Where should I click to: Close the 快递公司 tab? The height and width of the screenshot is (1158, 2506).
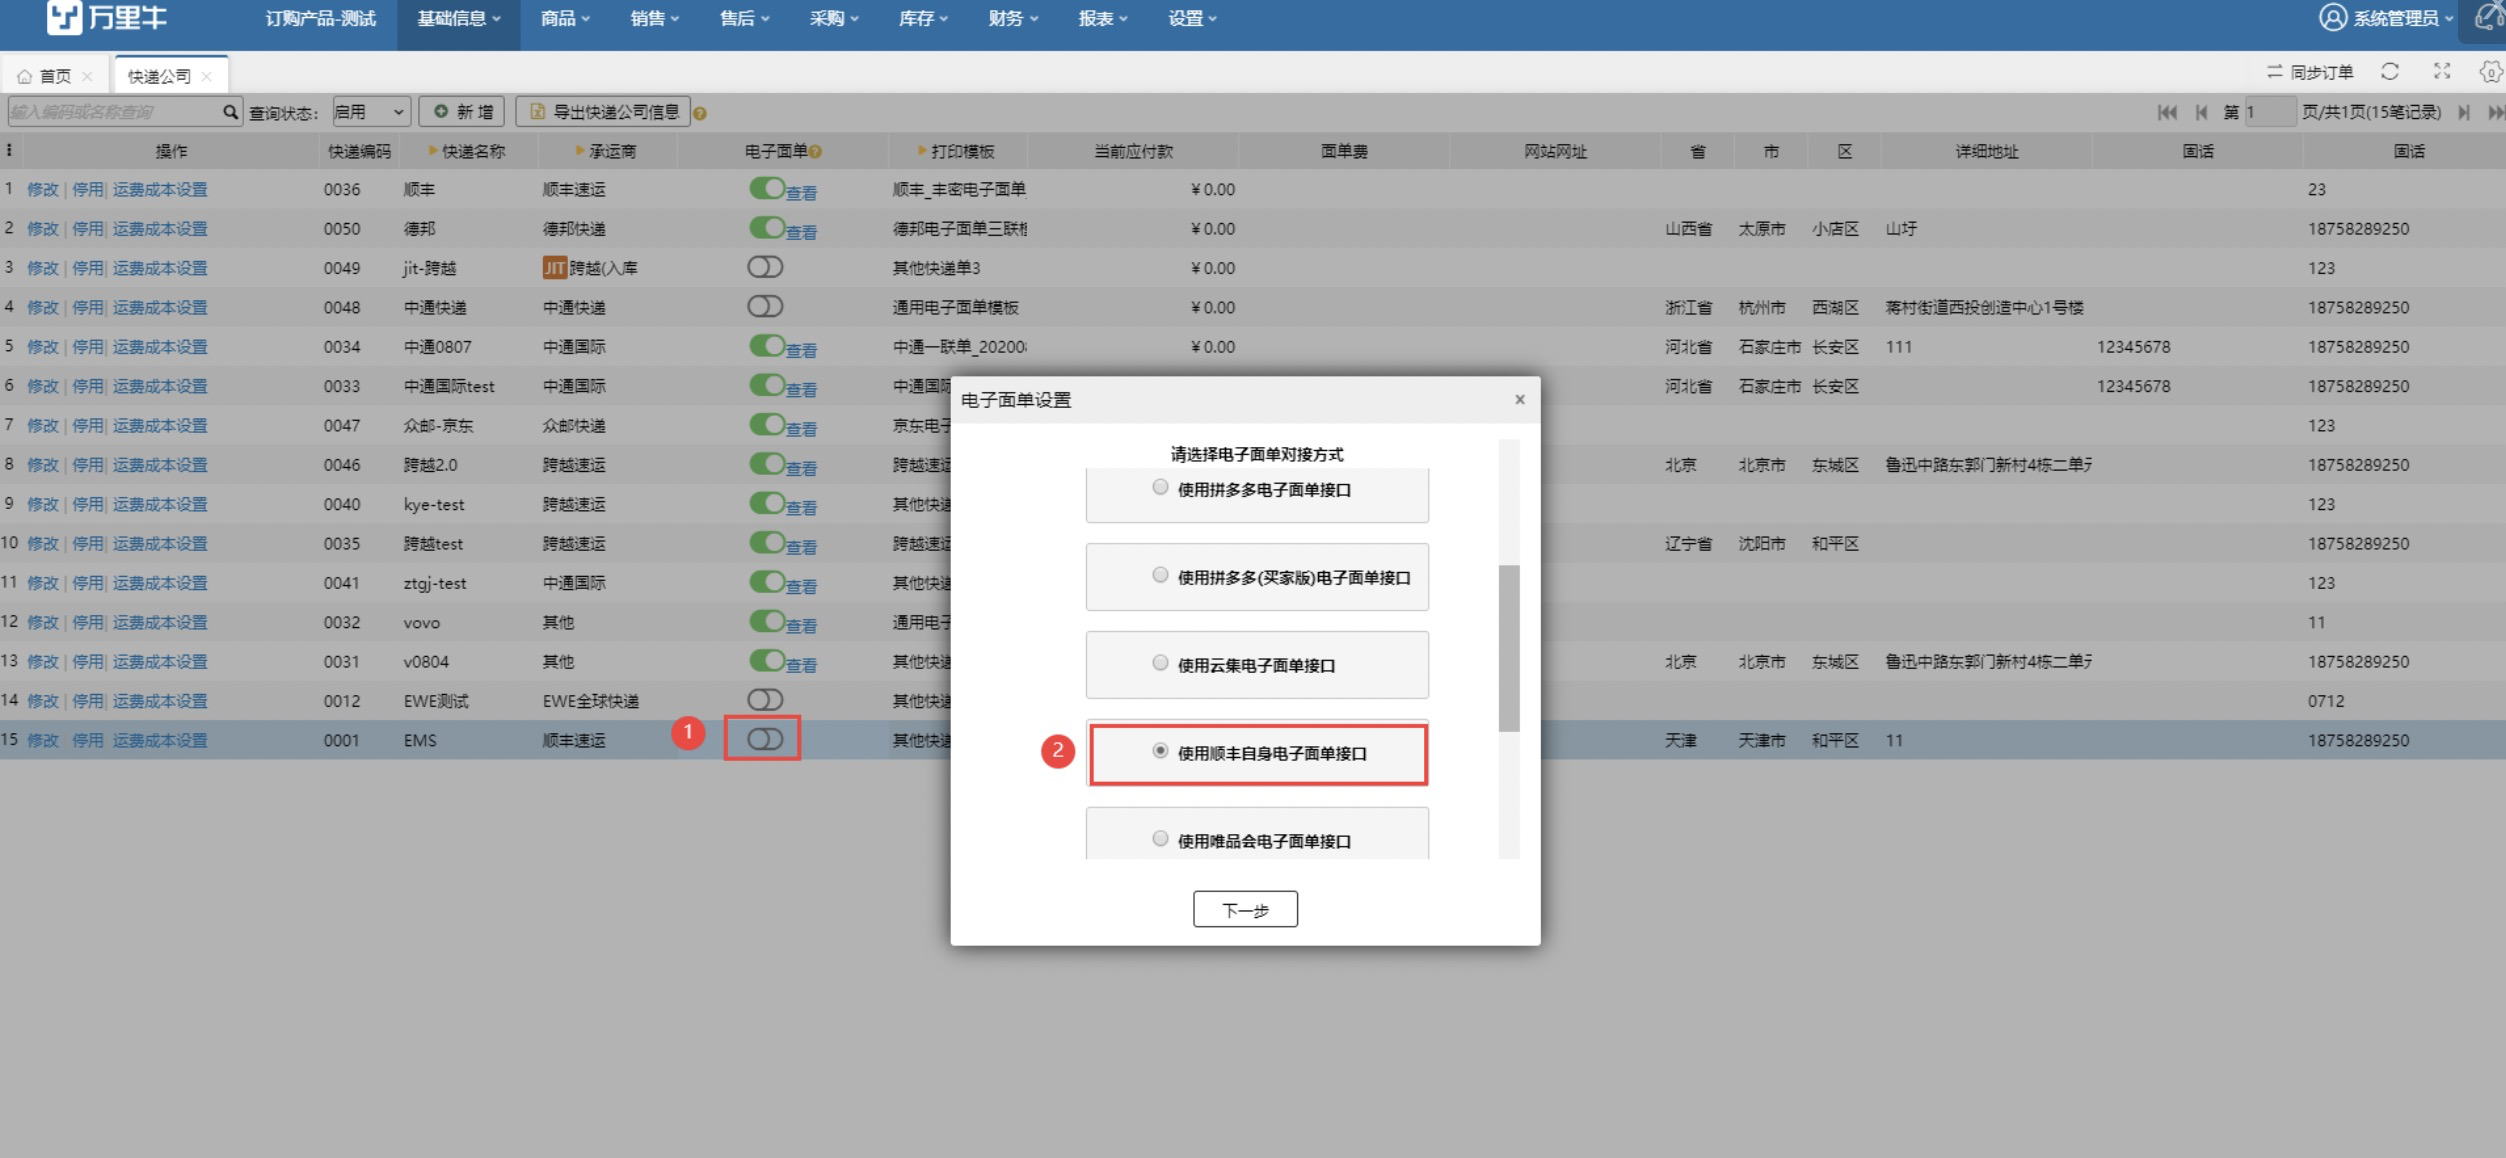206,76
